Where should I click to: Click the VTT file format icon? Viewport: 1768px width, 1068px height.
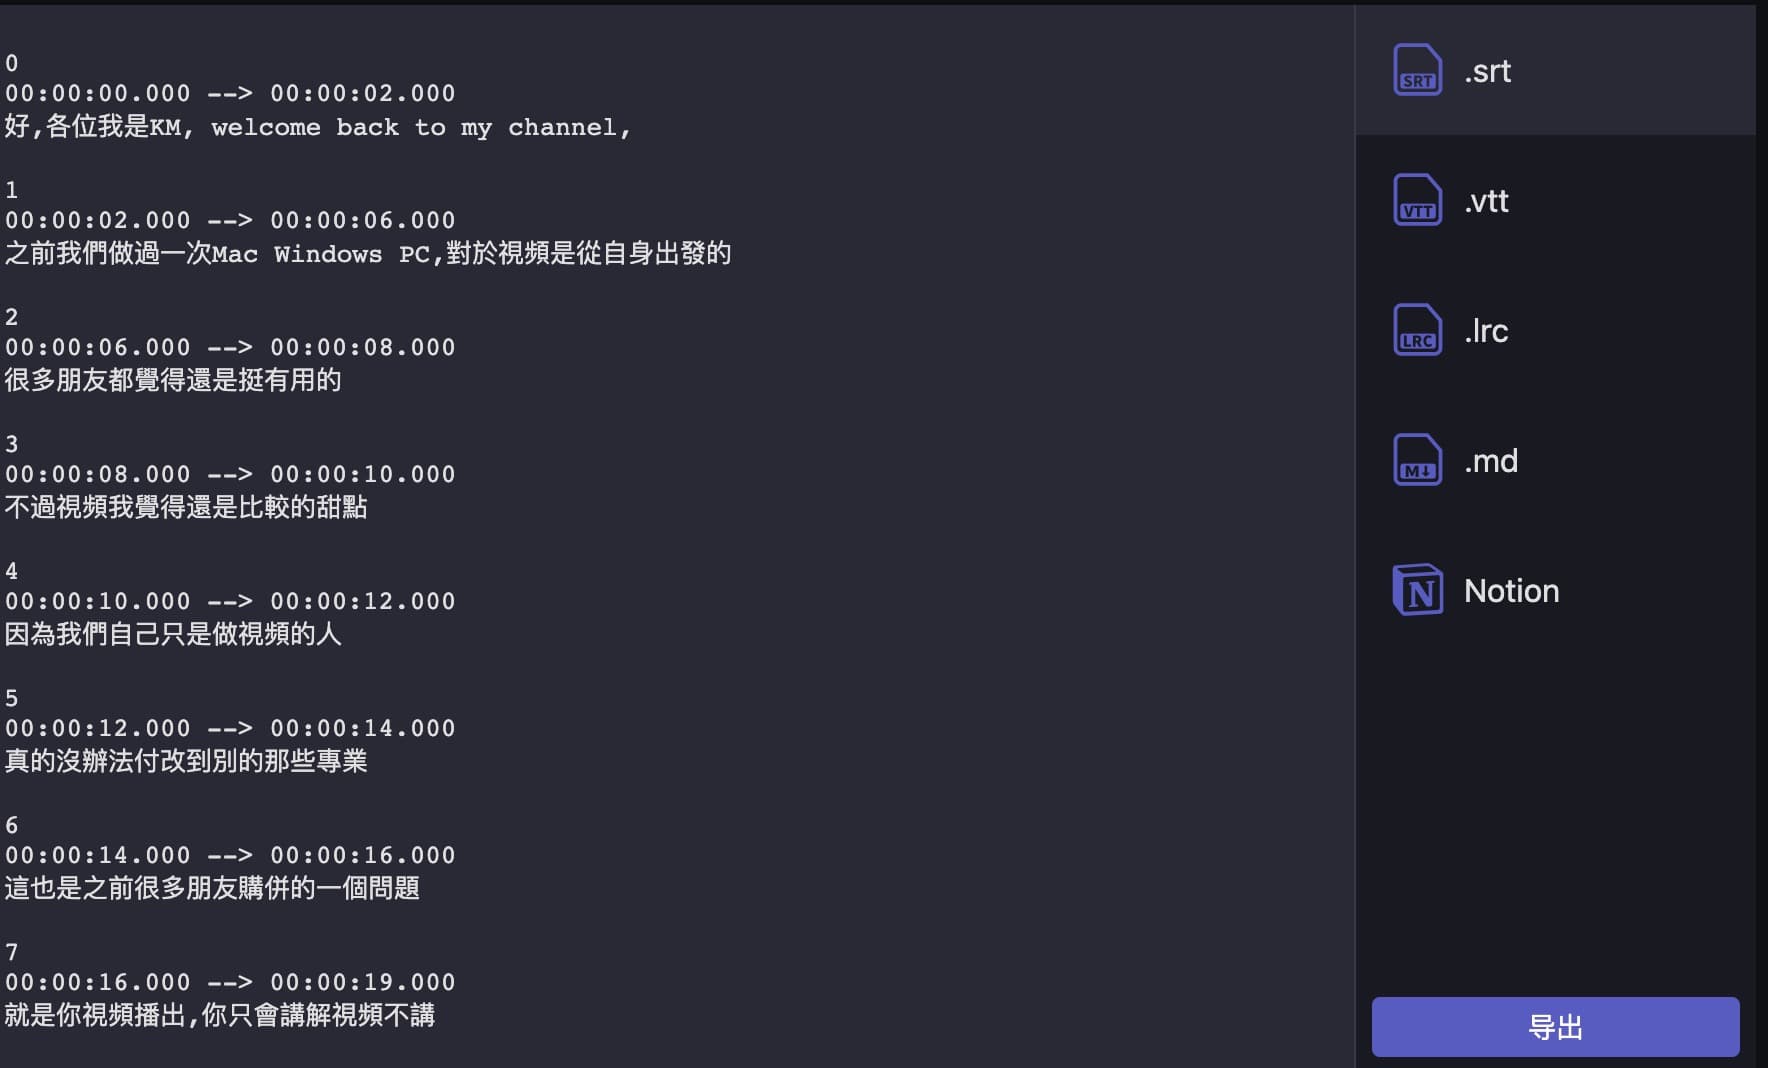1417,201
